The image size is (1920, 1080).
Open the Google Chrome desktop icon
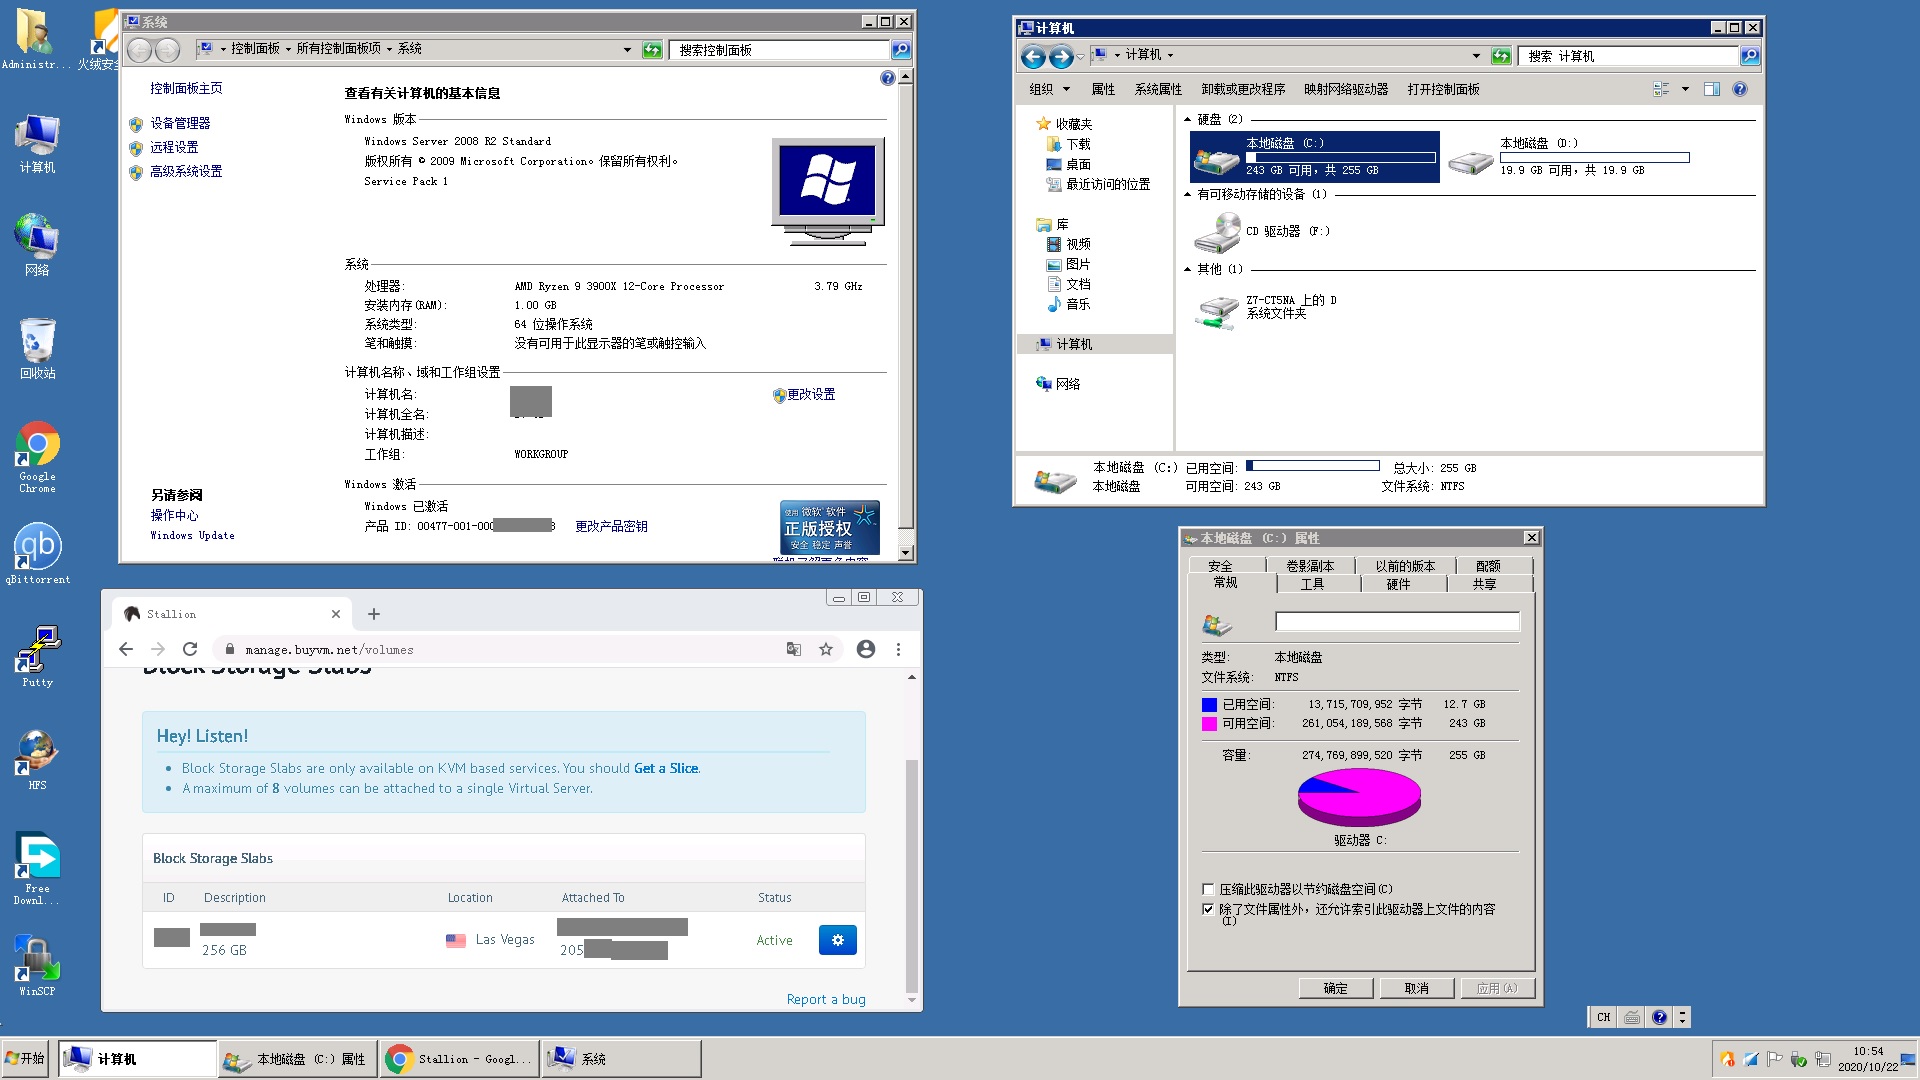(x=37, y=456)
